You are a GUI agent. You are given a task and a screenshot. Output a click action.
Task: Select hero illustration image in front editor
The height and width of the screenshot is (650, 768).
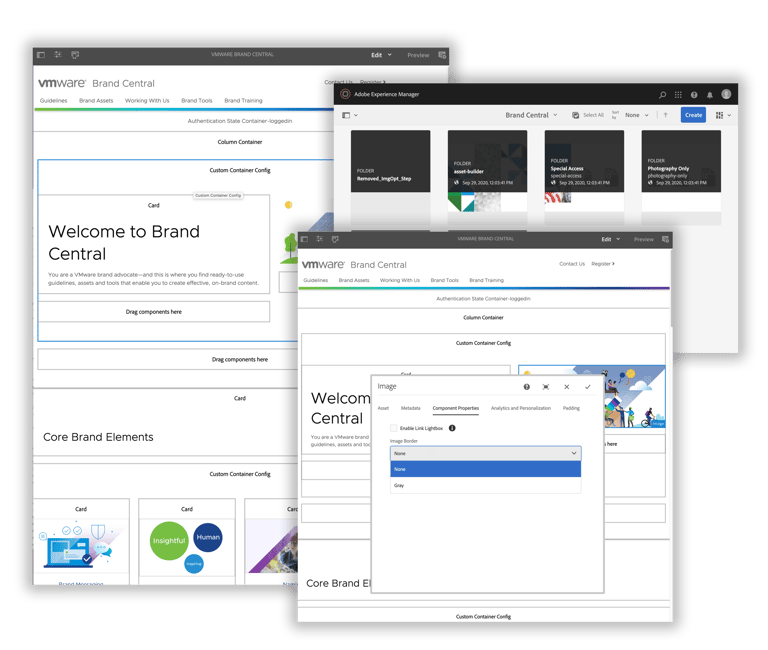(x=635, y=397)
